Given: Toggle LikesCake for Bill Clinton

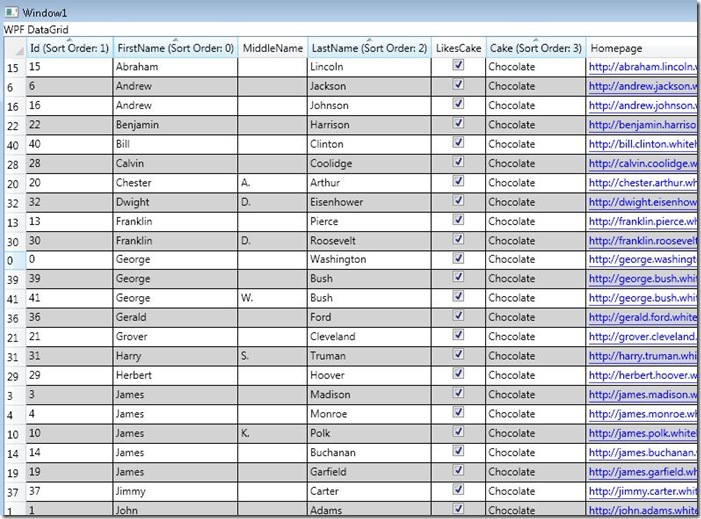Looking at the screenshot, I should coord(458,142).
